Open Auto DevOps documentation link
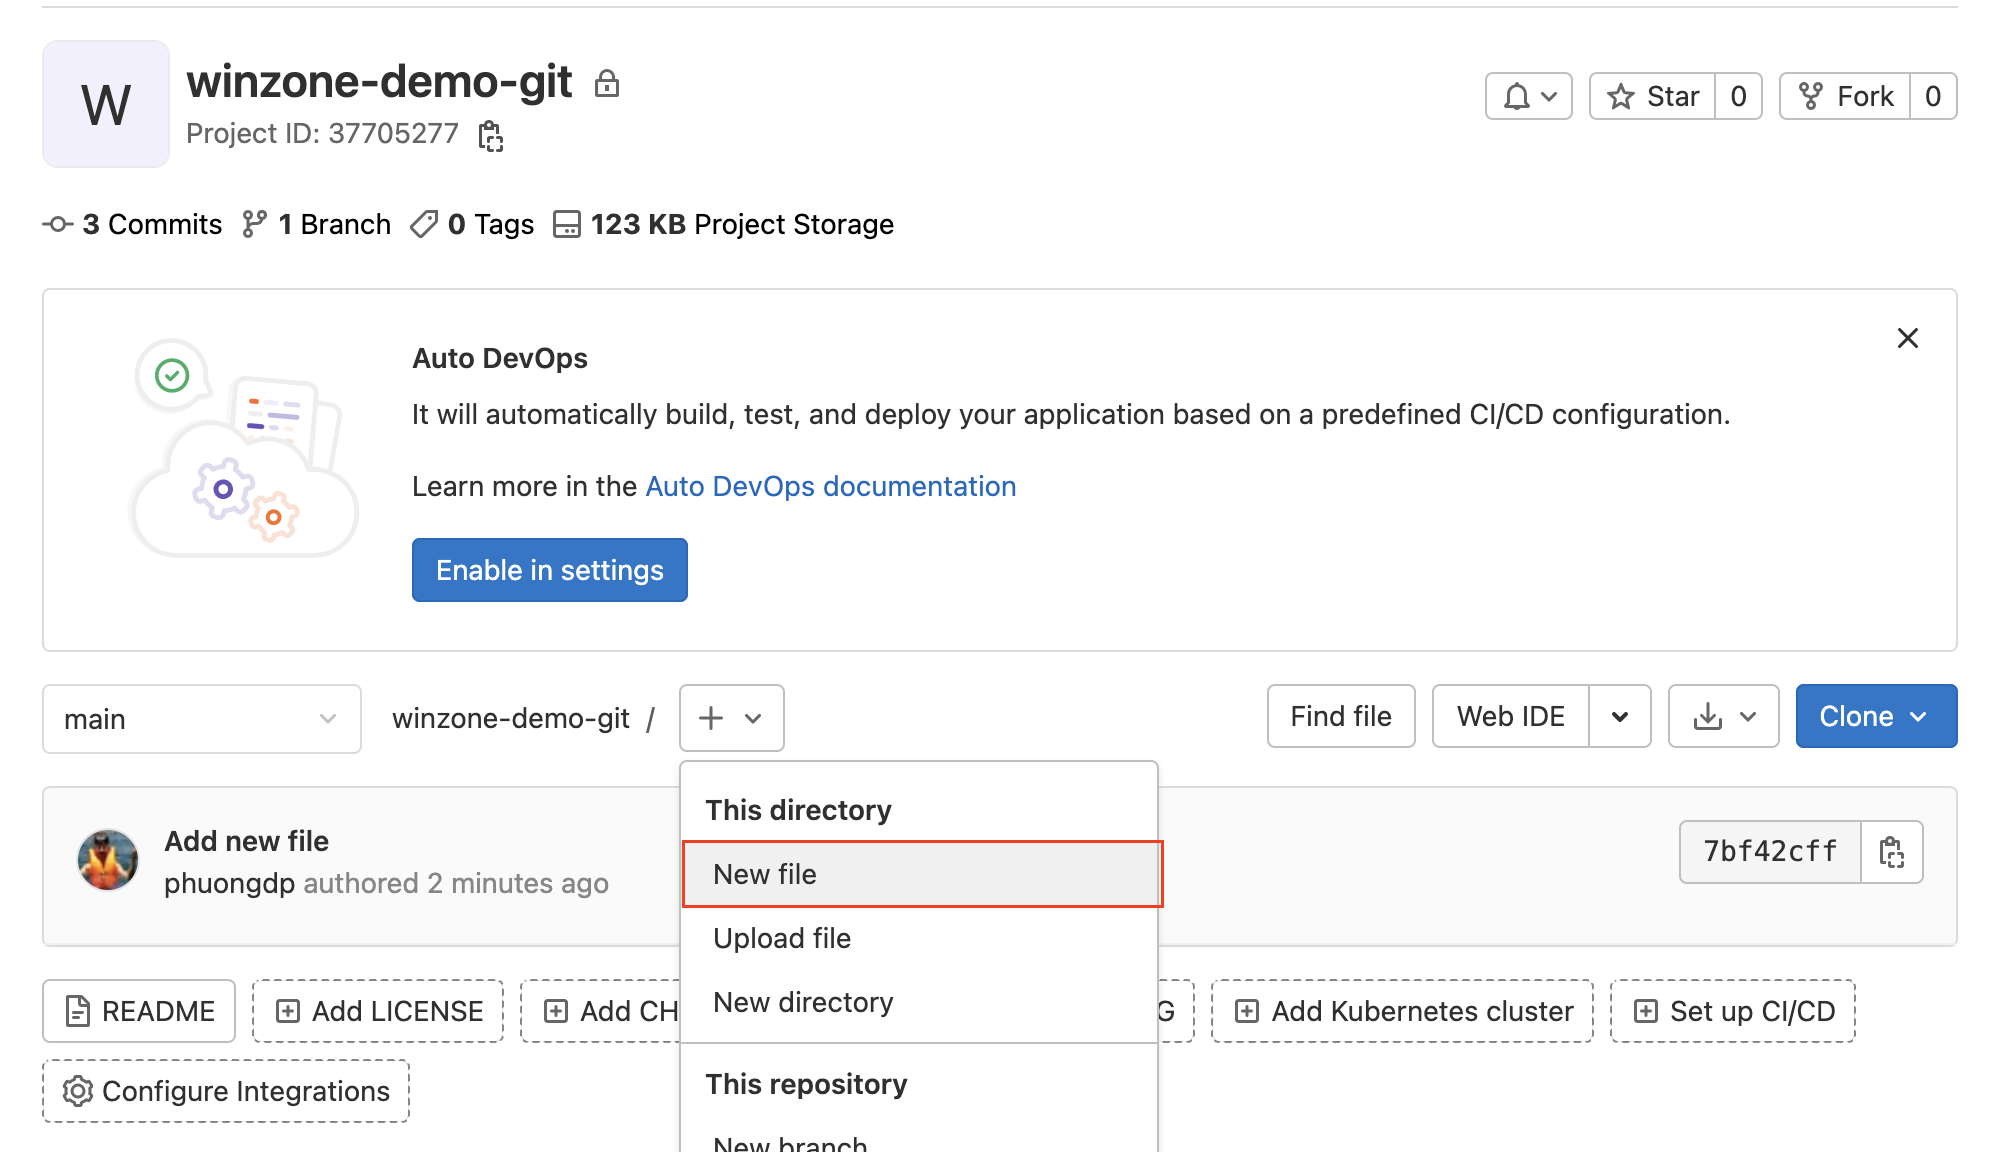2014x1152 pixels. [x=830, y=486]
